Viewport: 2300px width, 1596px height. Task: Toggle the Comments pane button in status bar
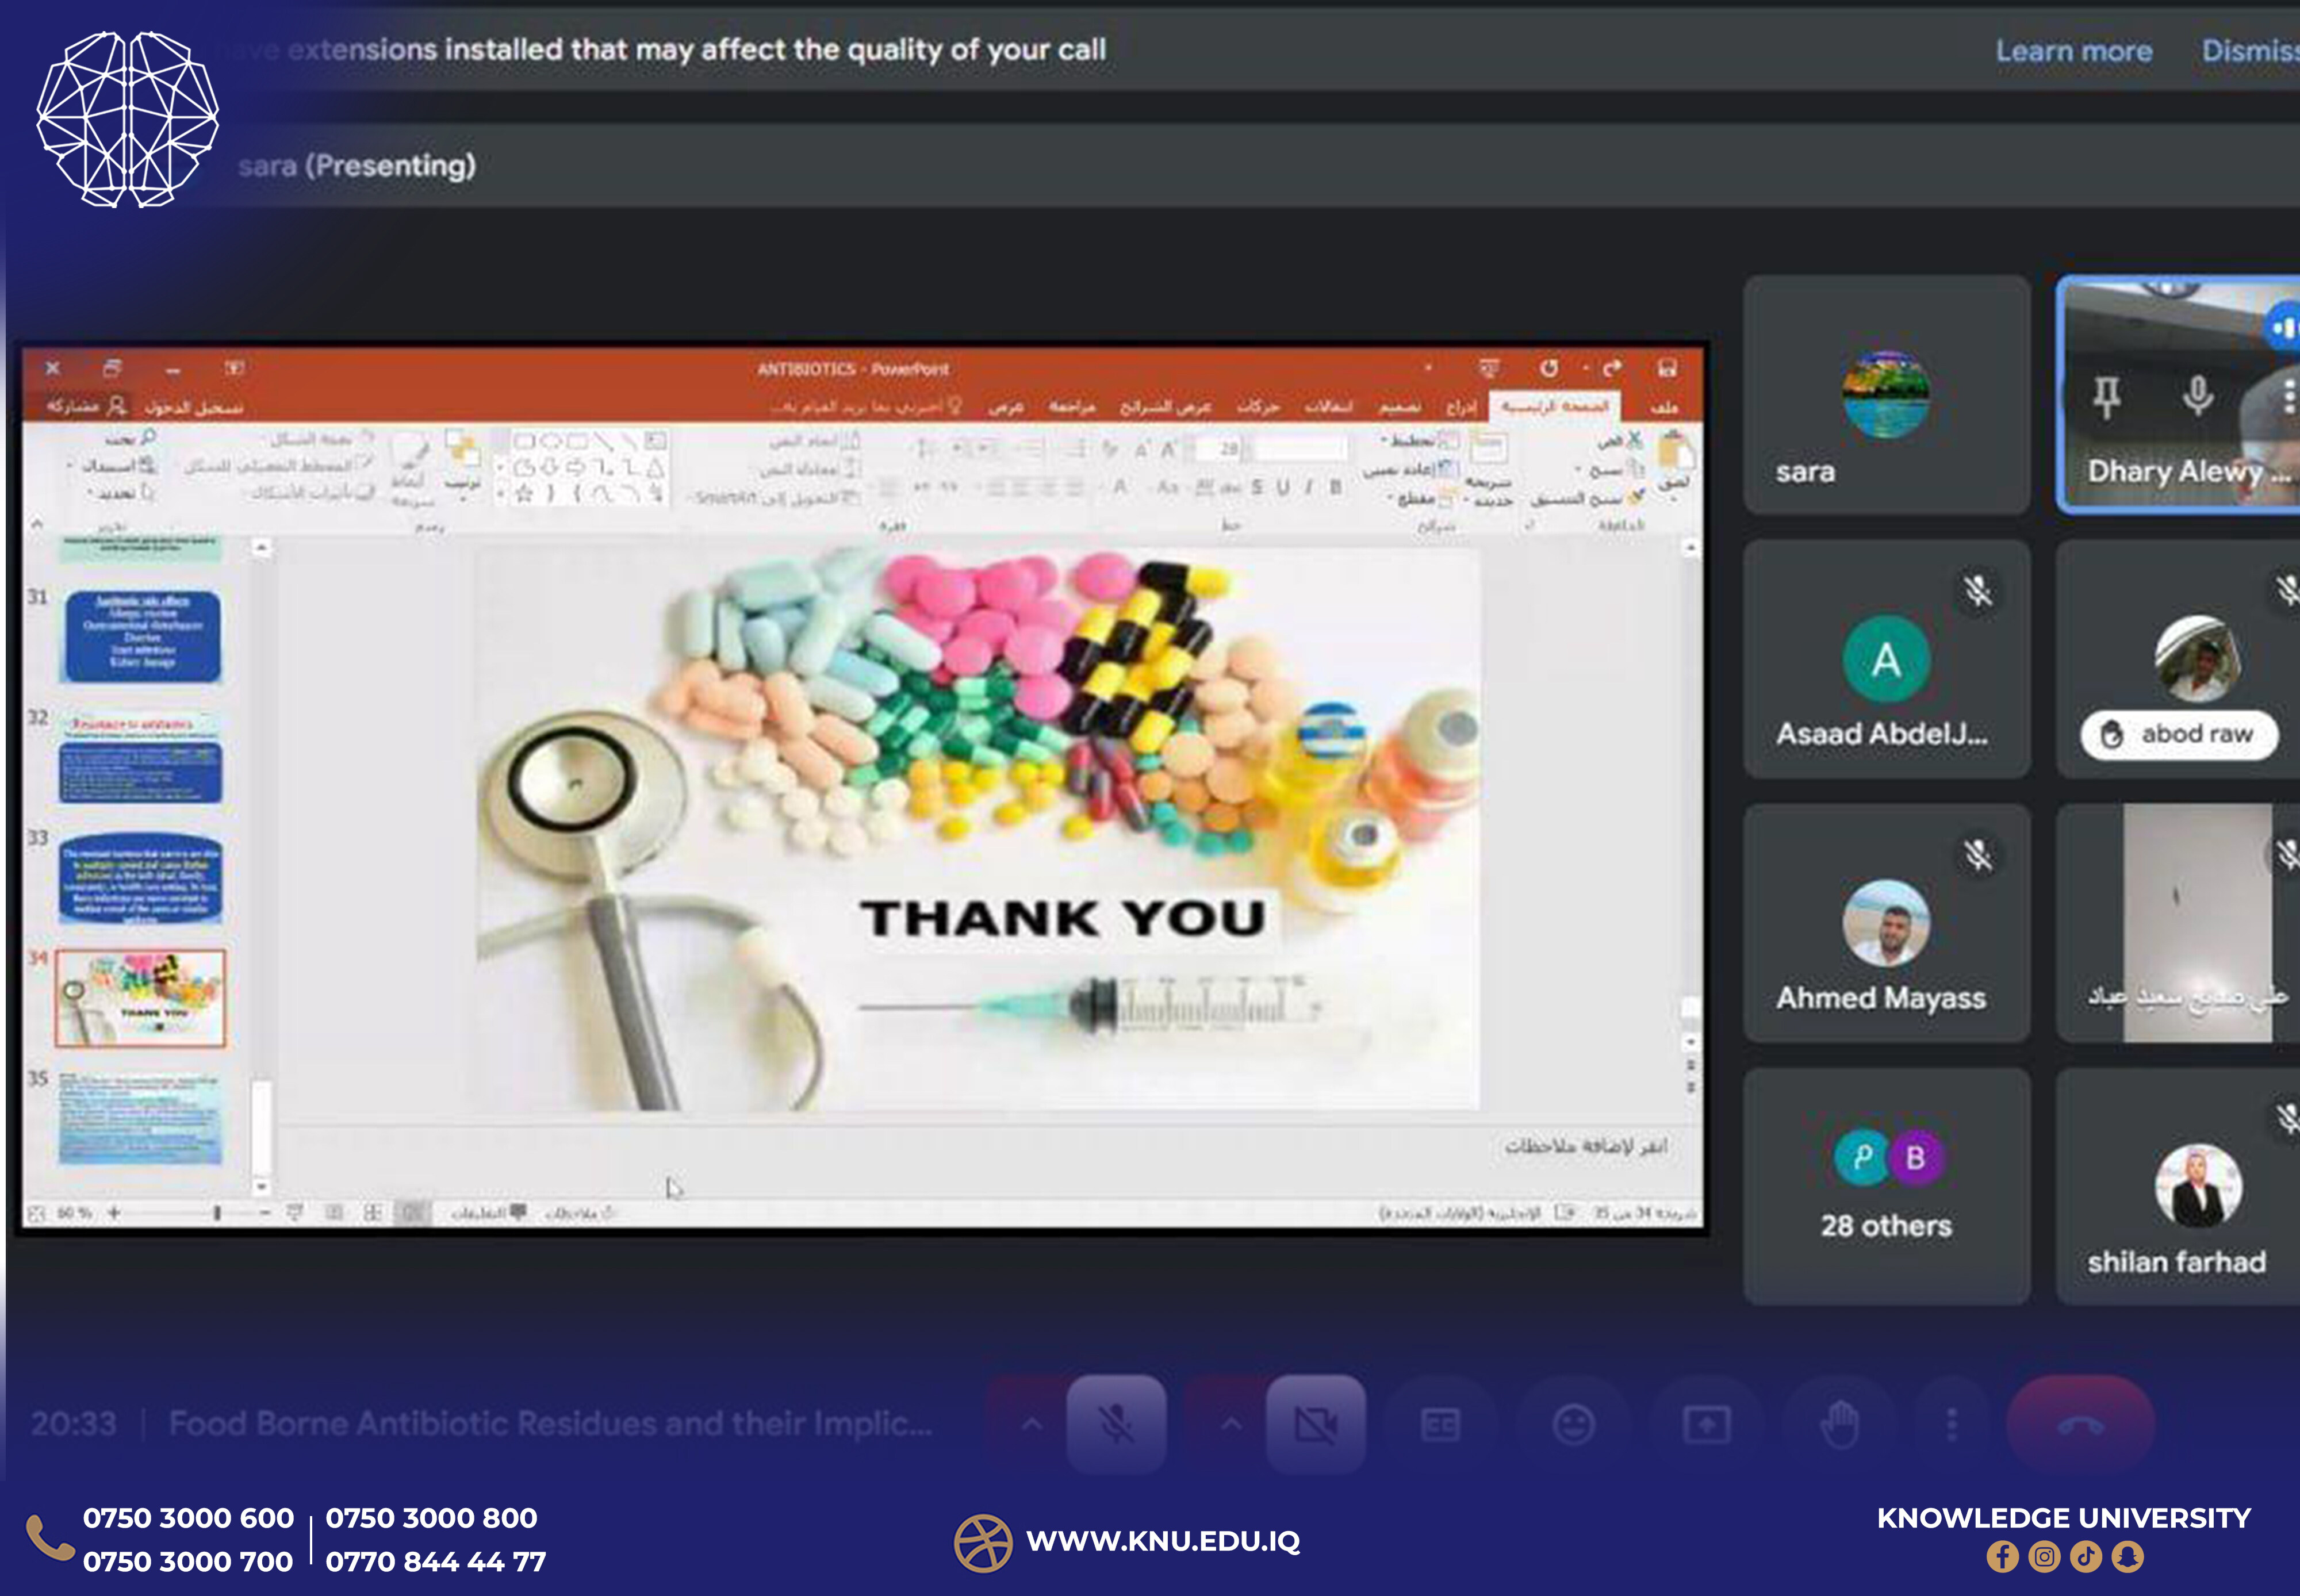click(488, 1213)
